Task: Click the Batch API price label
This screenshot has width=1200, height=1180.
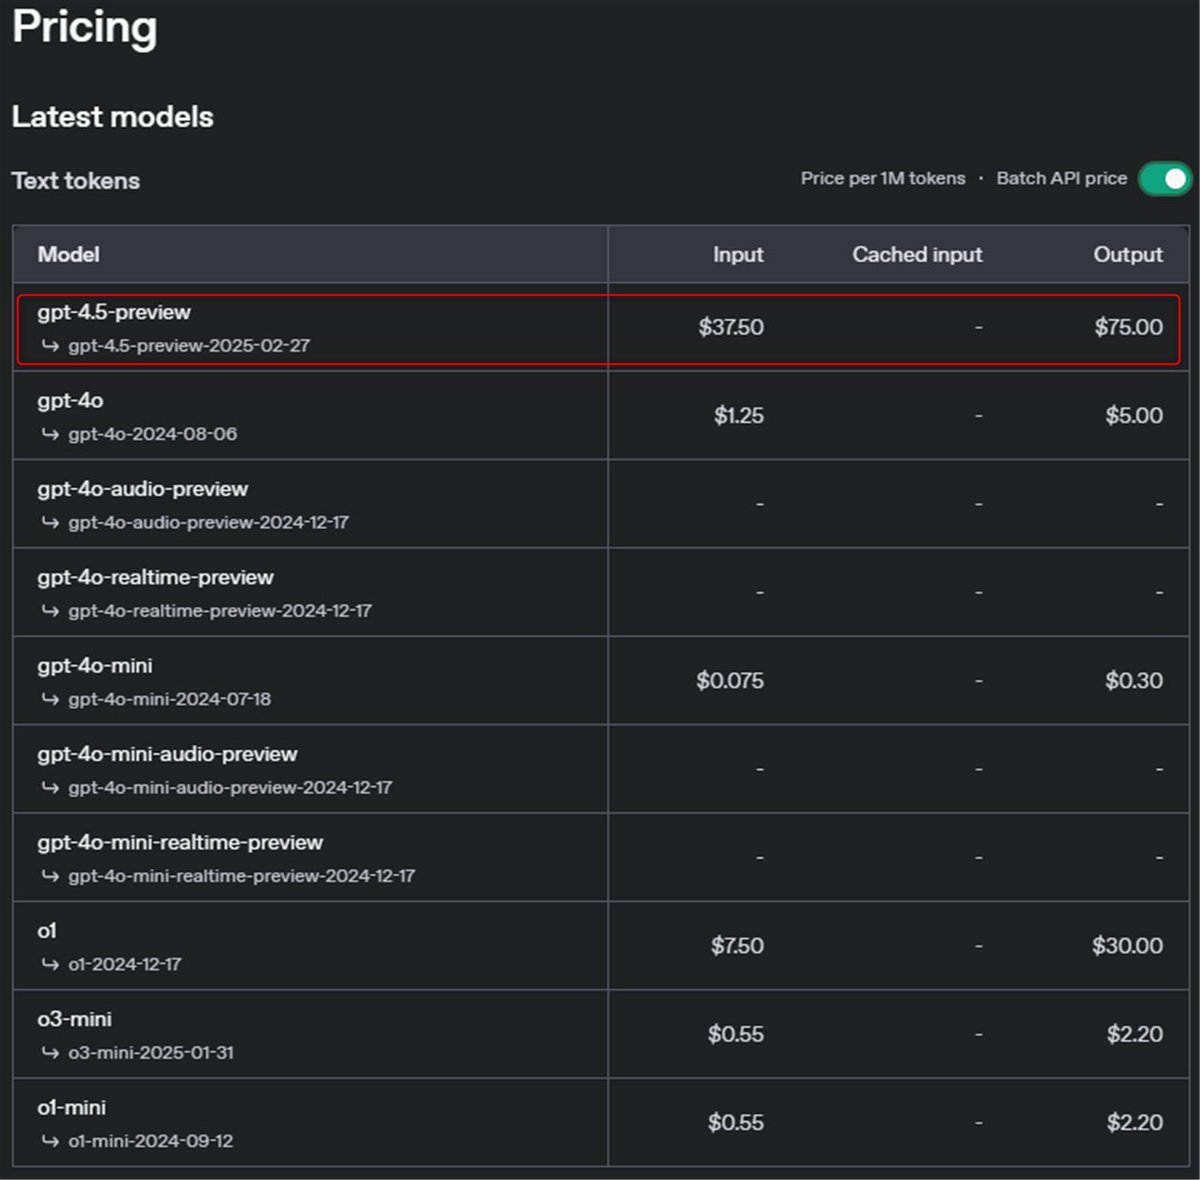Action: coord(1061,178)
